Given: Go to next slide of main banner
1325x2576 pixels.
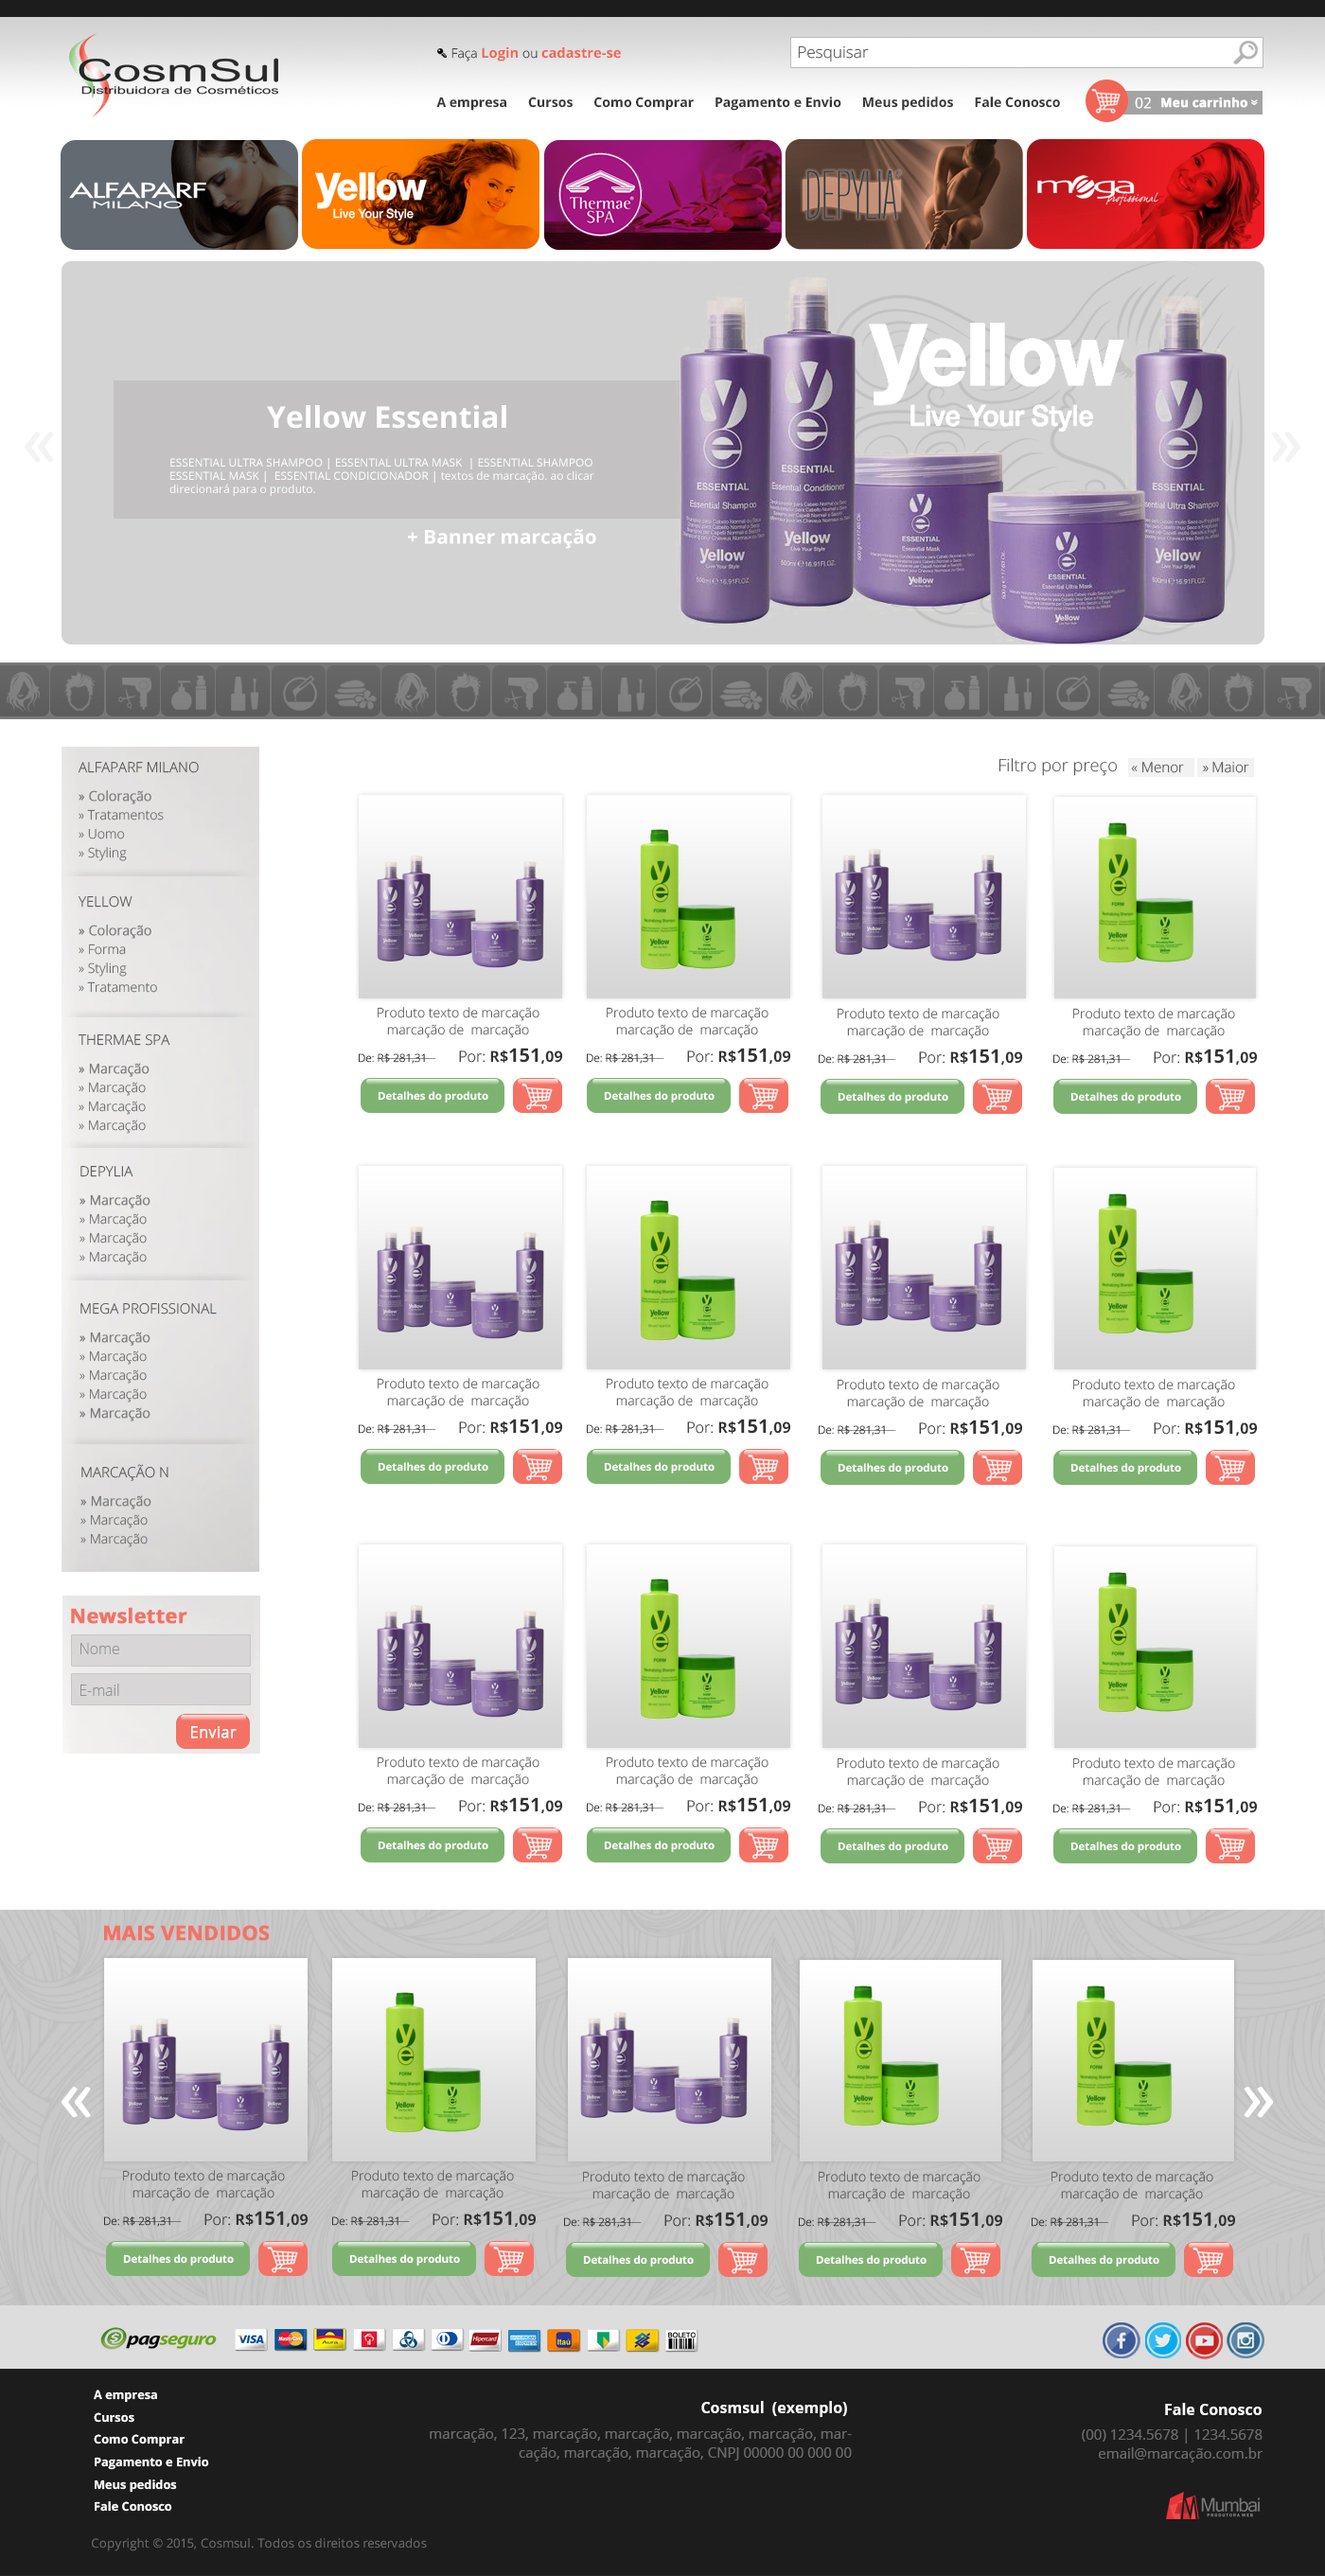Looking at the screenshot, I should (1285, 446).
